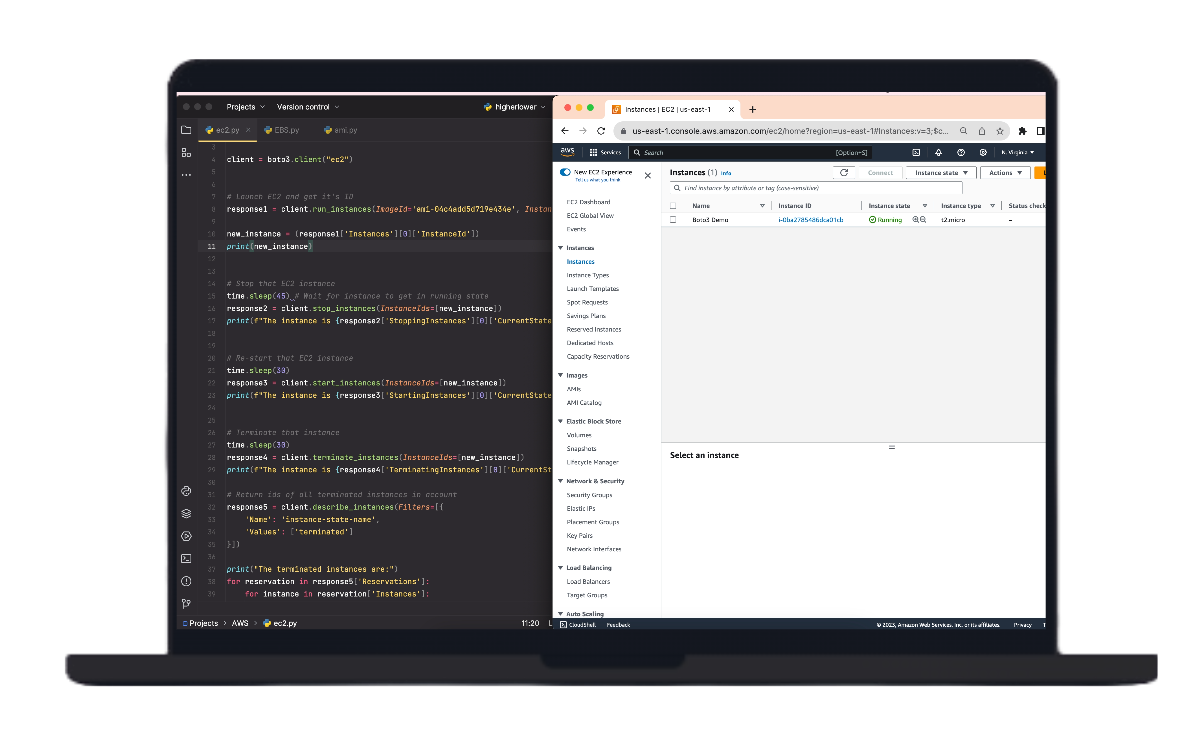
Task: Open the PyCharm Project tool window folder icon
Action: coord(186,130)
